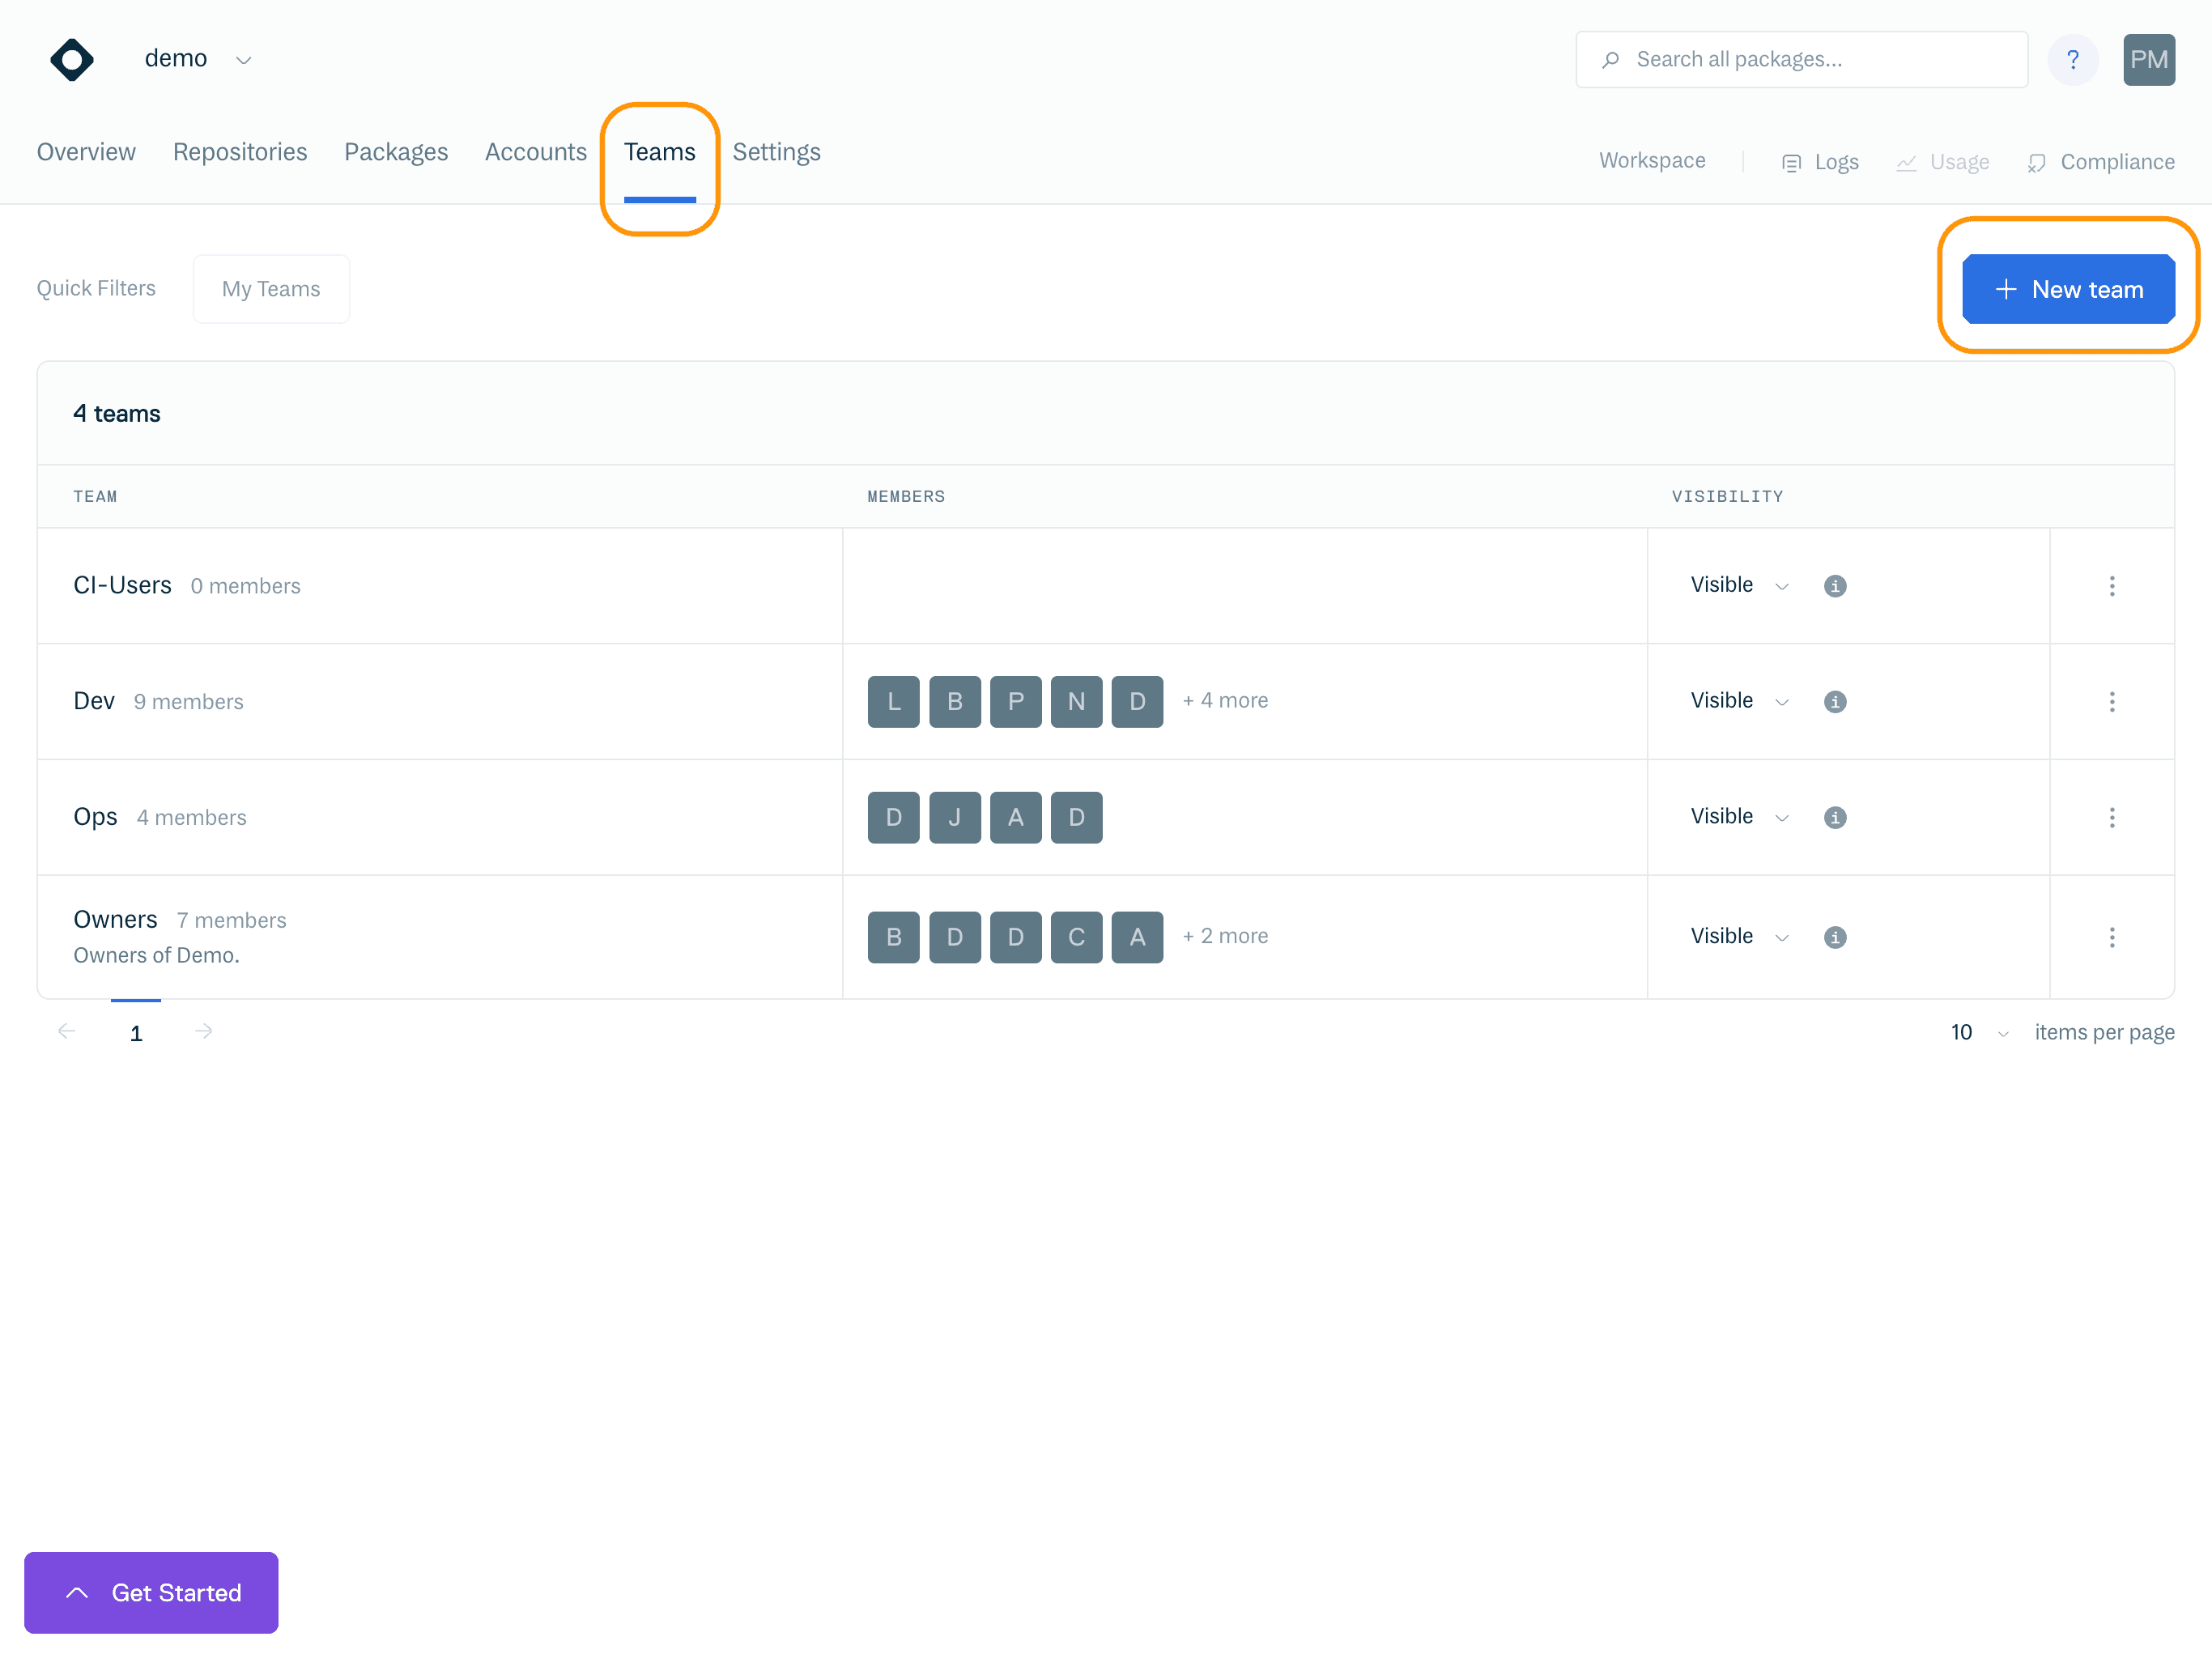Open Visible dropdown for CI-Users team
This screenshot has height=1658, width=2212.
coord(1738,585)
